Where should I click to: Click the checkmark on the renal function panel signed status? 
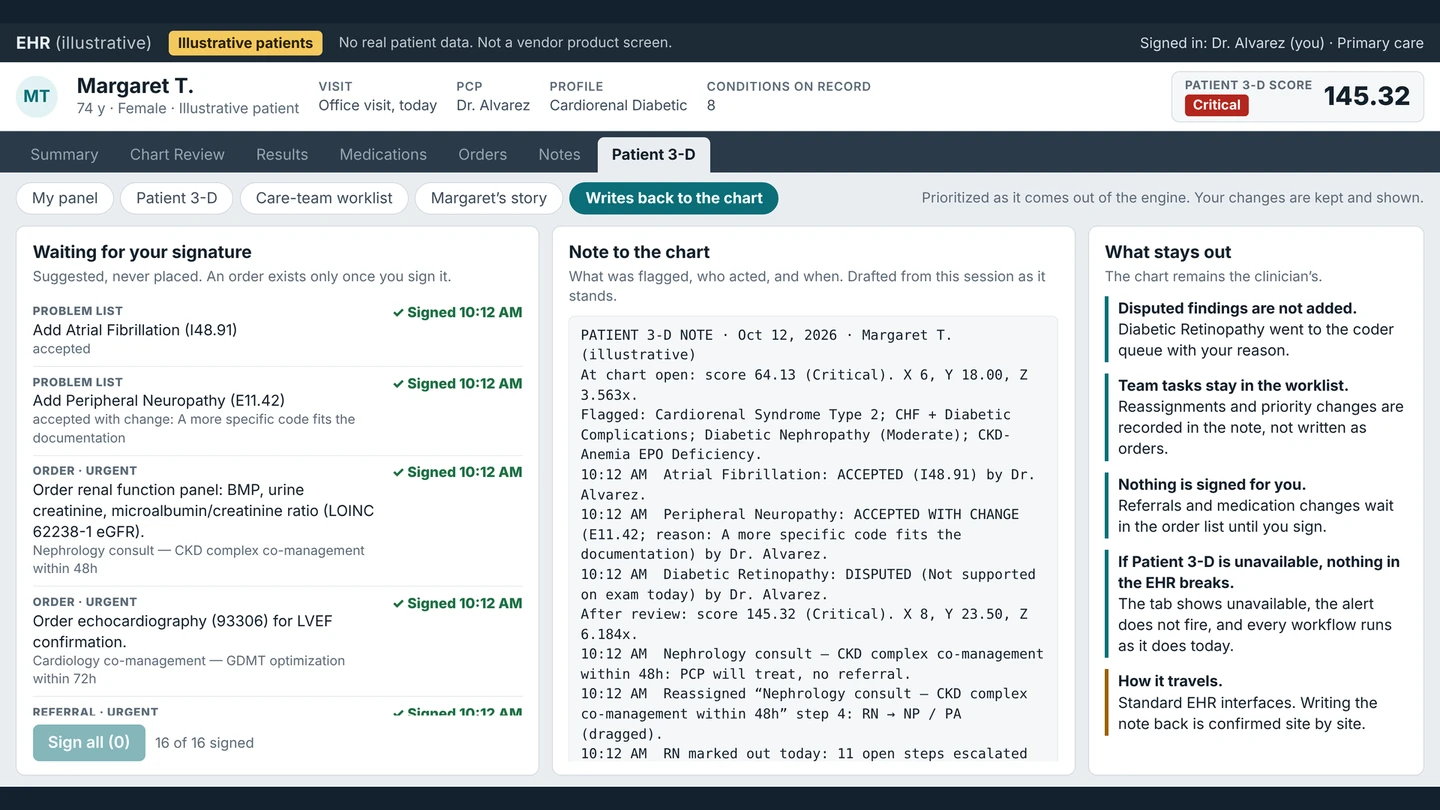(x=398, y=473)
